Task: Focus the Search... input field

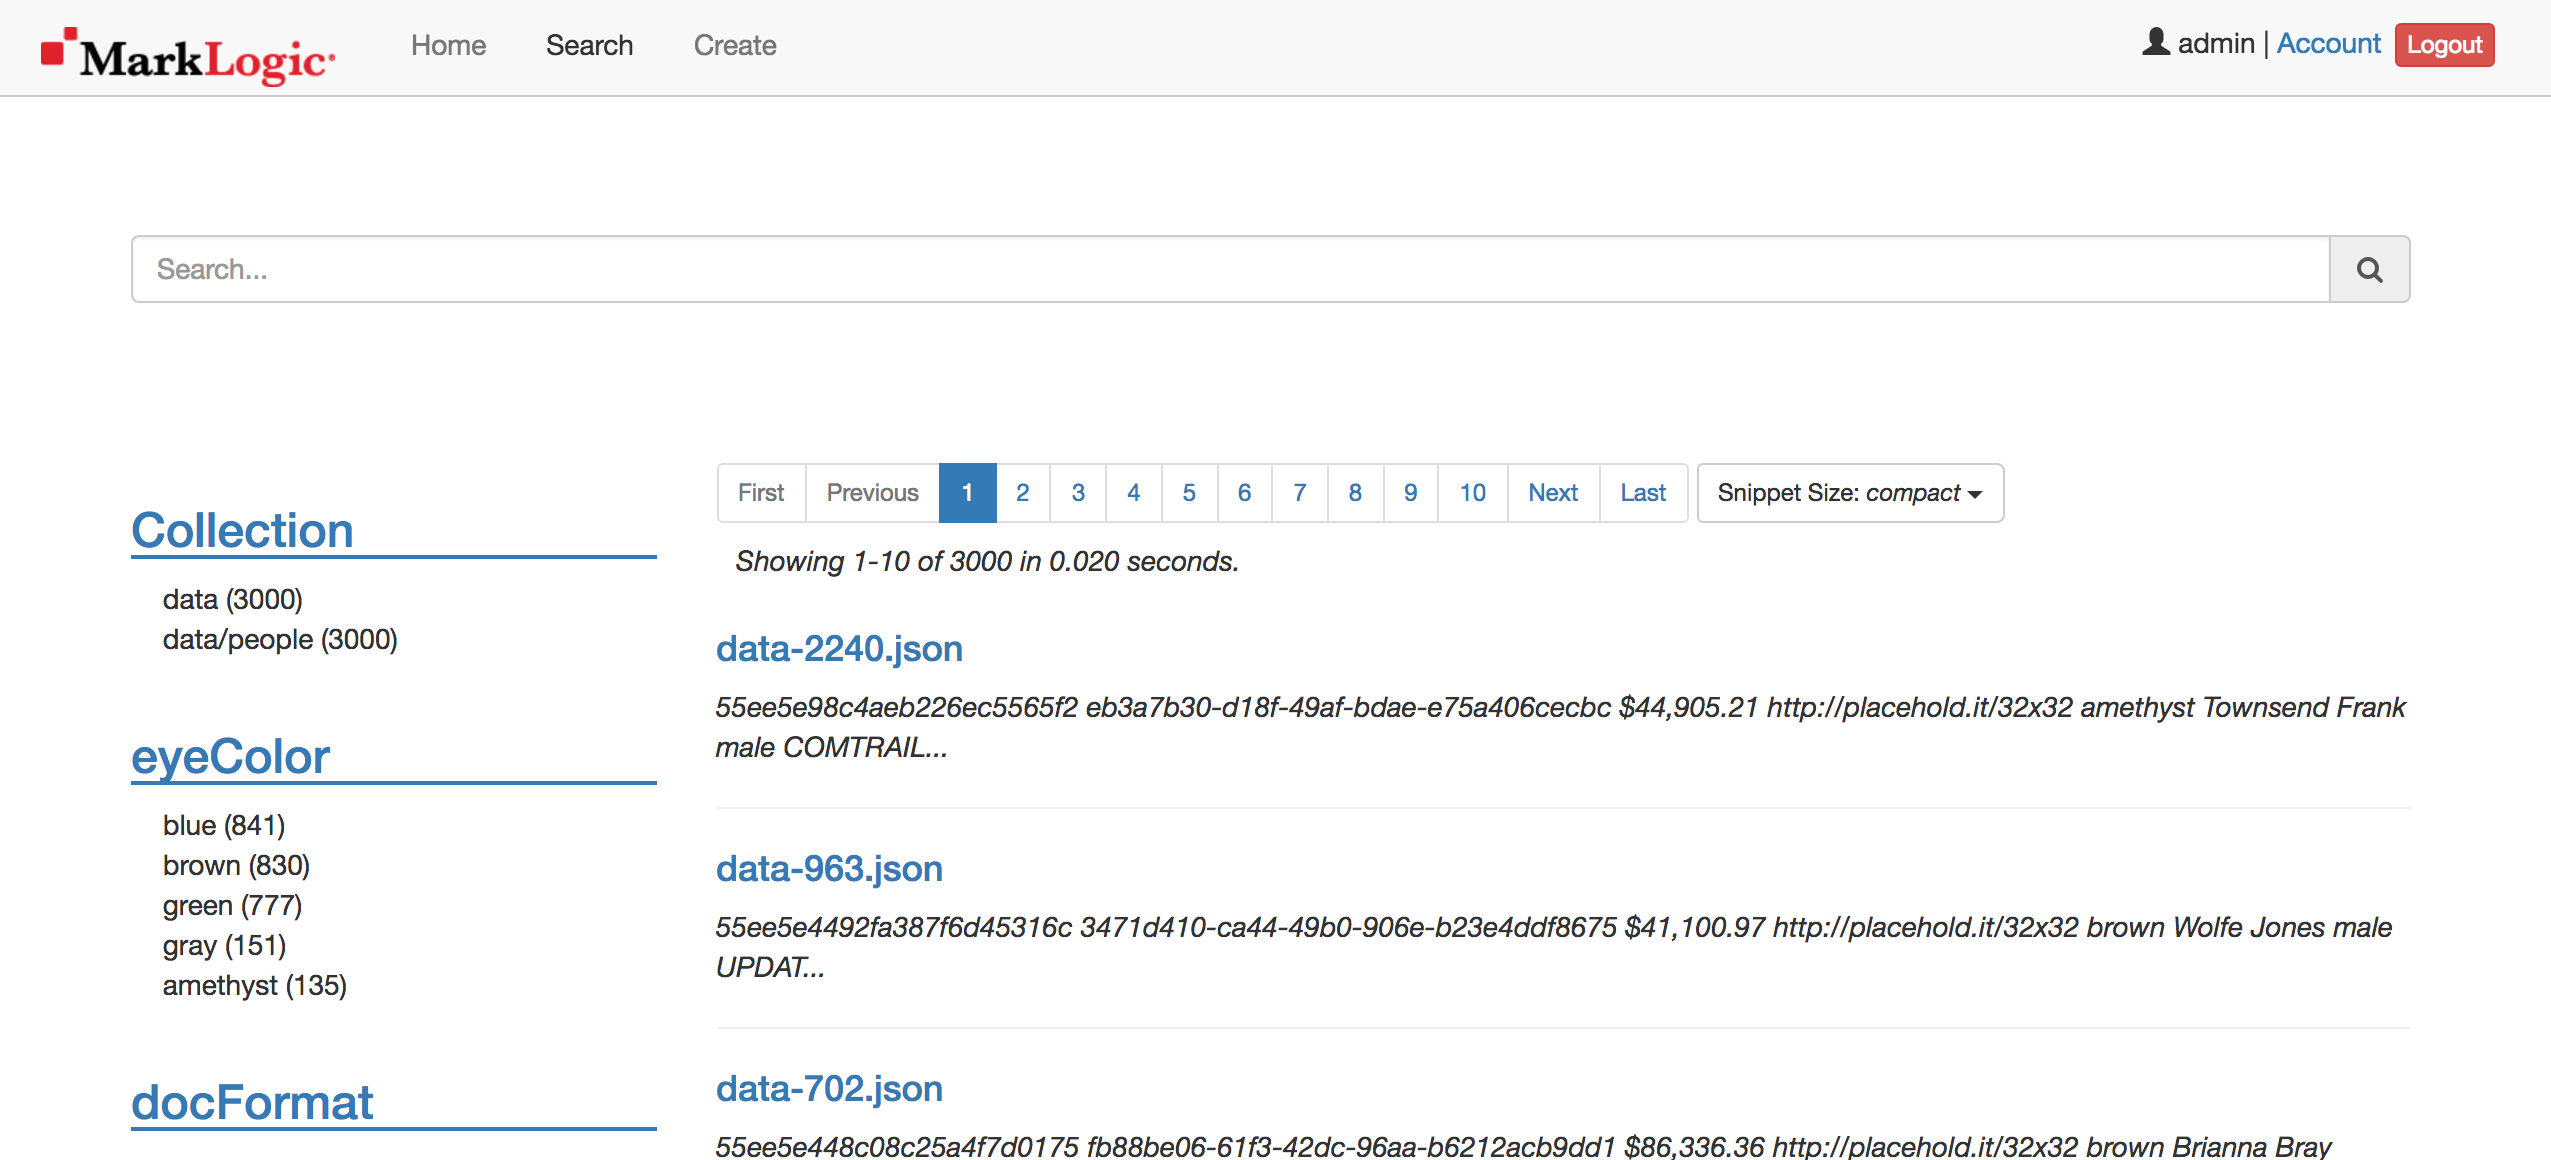Action: 1231,269
